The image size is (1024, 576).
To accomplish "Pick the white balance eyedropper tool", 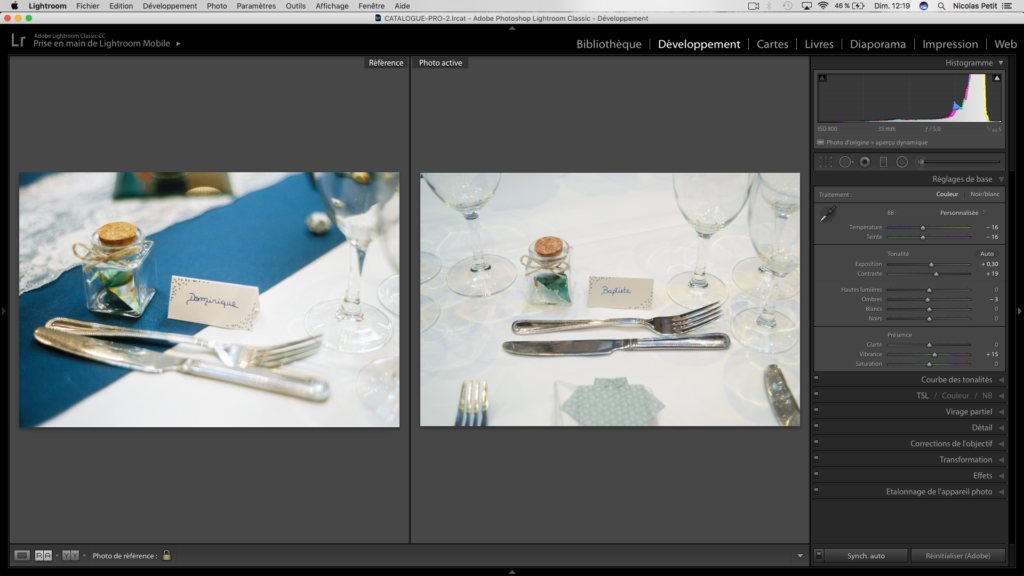I will (x=827, y=214).
